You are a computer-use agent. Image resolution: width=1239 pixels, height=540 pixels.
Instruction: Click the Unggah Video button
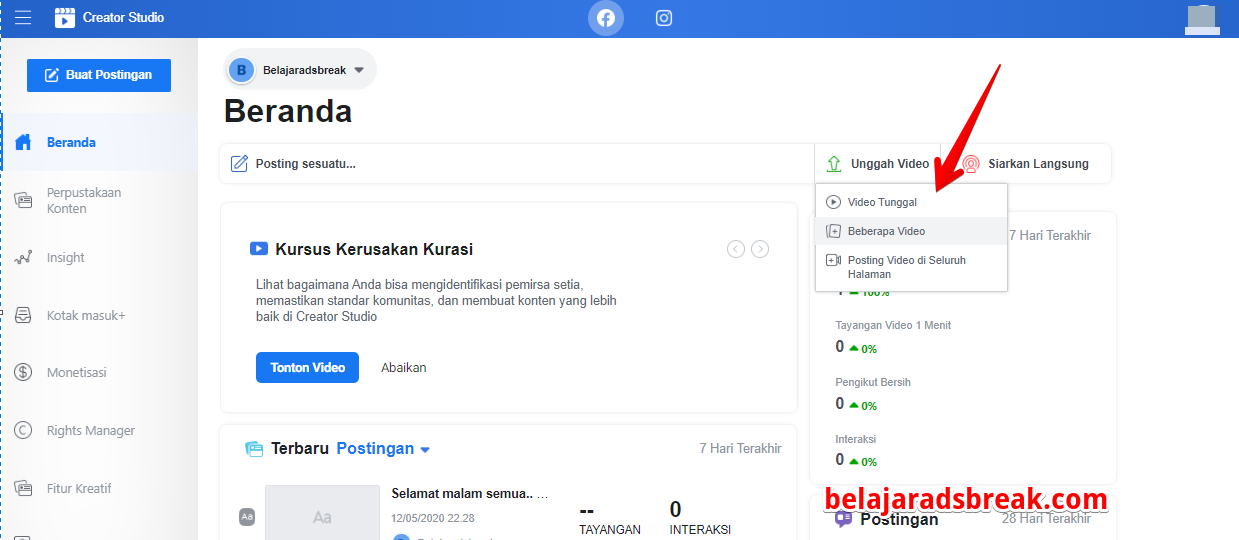point(877,163)
